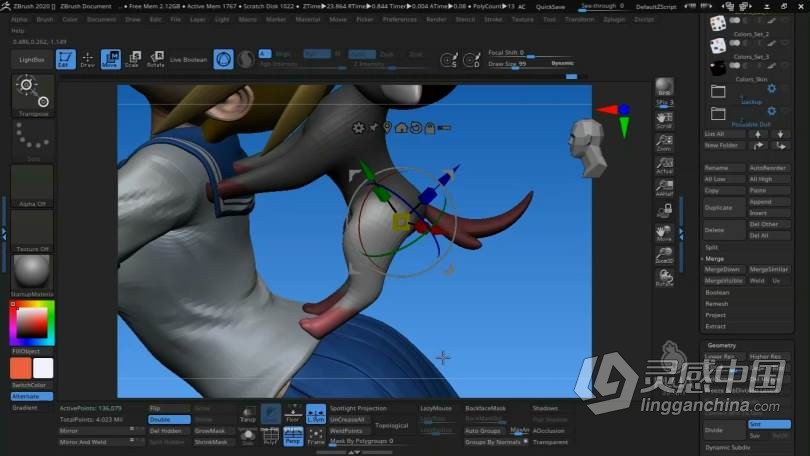Click the PolyF icon

(270, 436)
